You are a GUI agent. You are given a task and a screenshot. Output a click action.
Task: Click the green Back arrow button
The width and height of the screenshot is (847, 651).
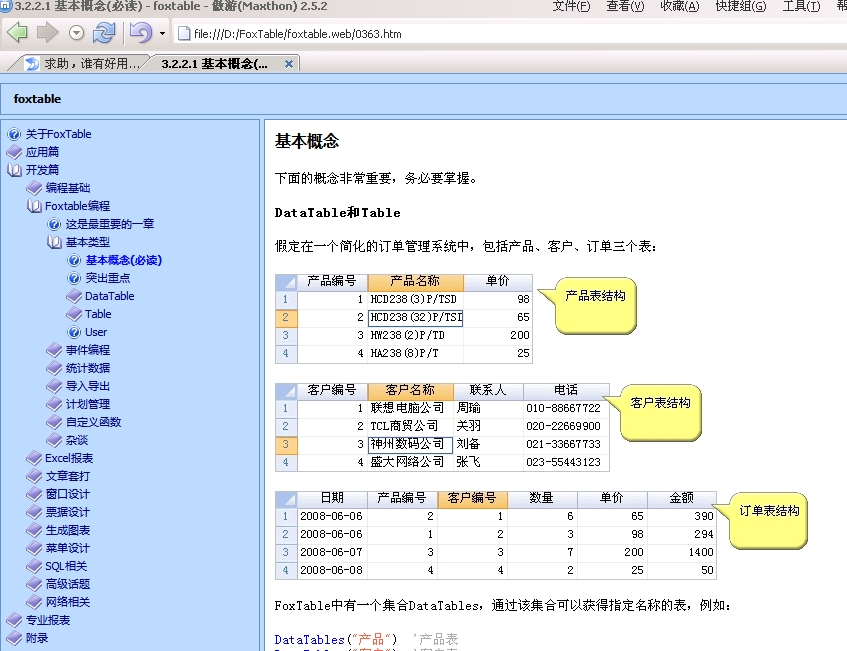(x=17, y=33)
